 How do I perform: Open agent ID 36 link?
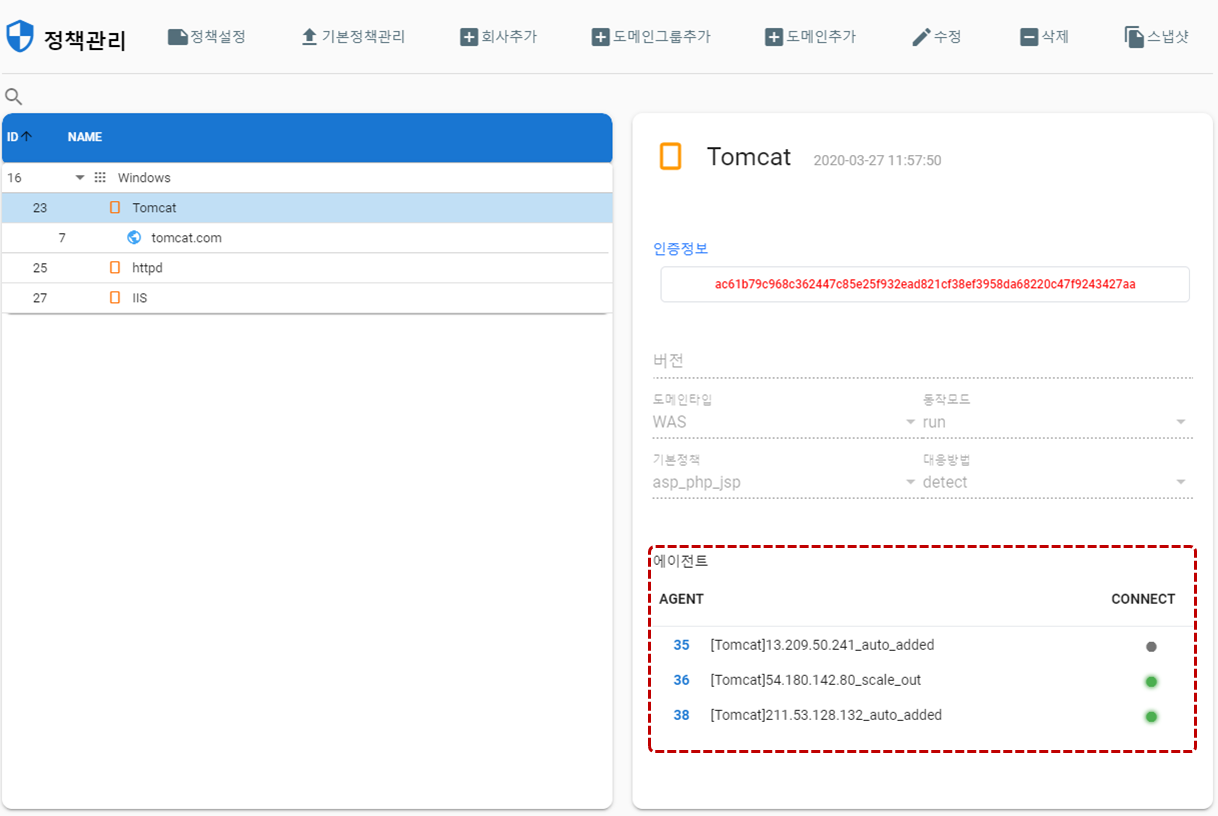[x=681, y=680]
